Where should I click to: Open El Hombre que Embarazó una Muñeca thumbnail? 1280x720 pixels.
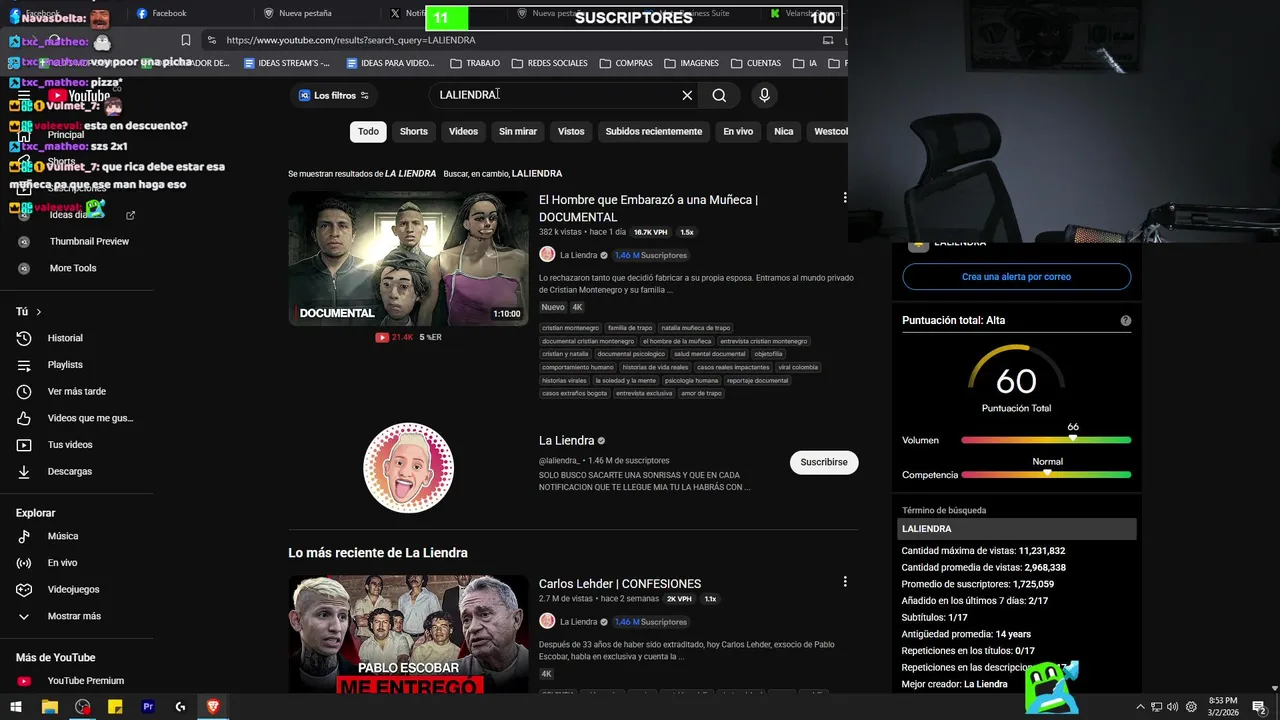[408, 258]
